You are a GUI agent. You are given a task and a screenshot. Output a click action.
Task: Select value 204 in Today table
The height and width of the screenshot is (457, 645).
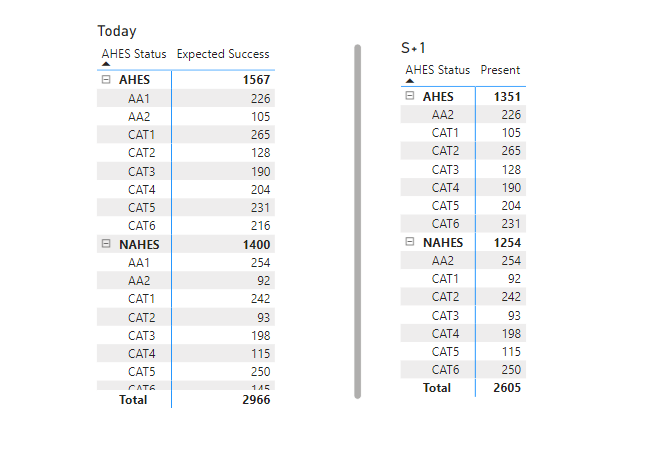pyautogui.click(x=260, y=190)
